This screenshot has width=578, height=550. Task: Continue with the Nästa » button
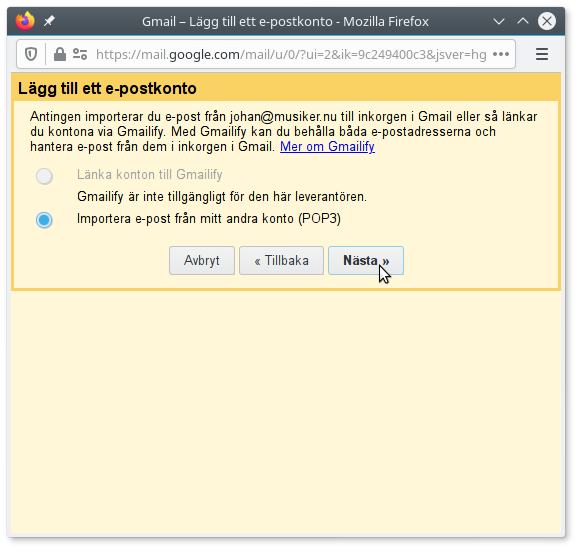click(x=366, y=261)
